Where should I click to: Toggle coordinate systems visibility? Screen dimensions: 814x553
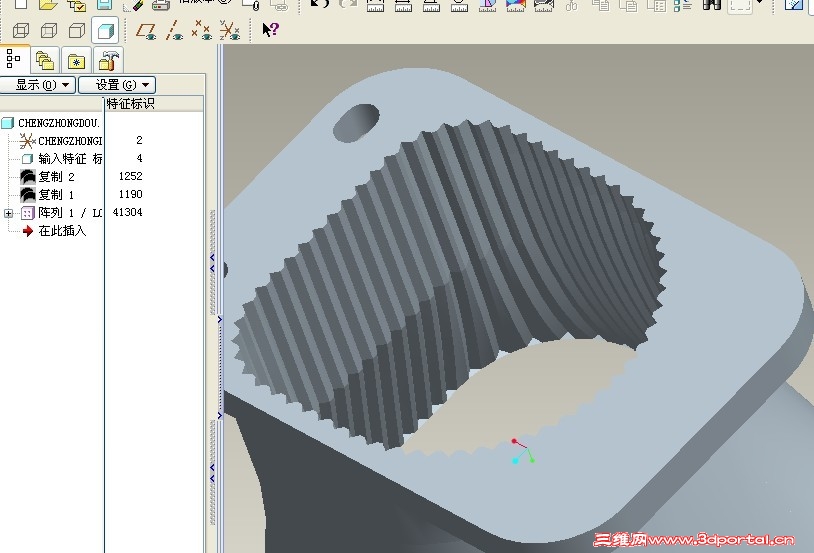(x=229, y=31)
